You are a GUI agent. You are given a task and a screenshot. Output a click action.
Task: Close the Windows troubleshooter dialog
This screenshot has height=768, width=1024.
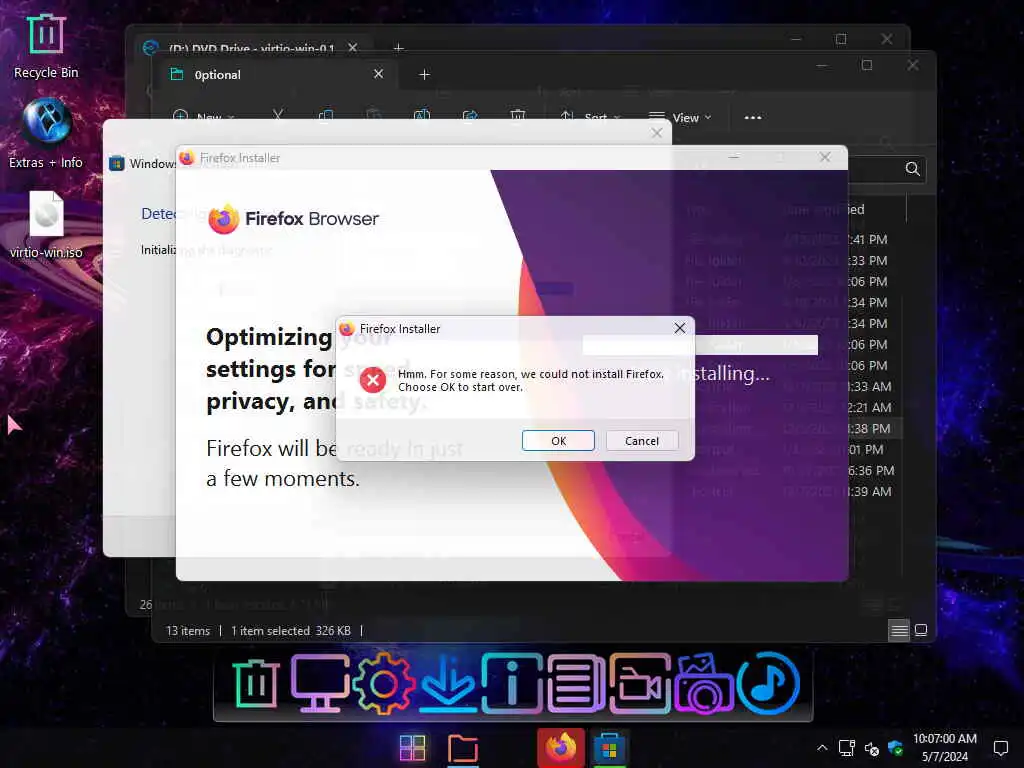(657, 133)
